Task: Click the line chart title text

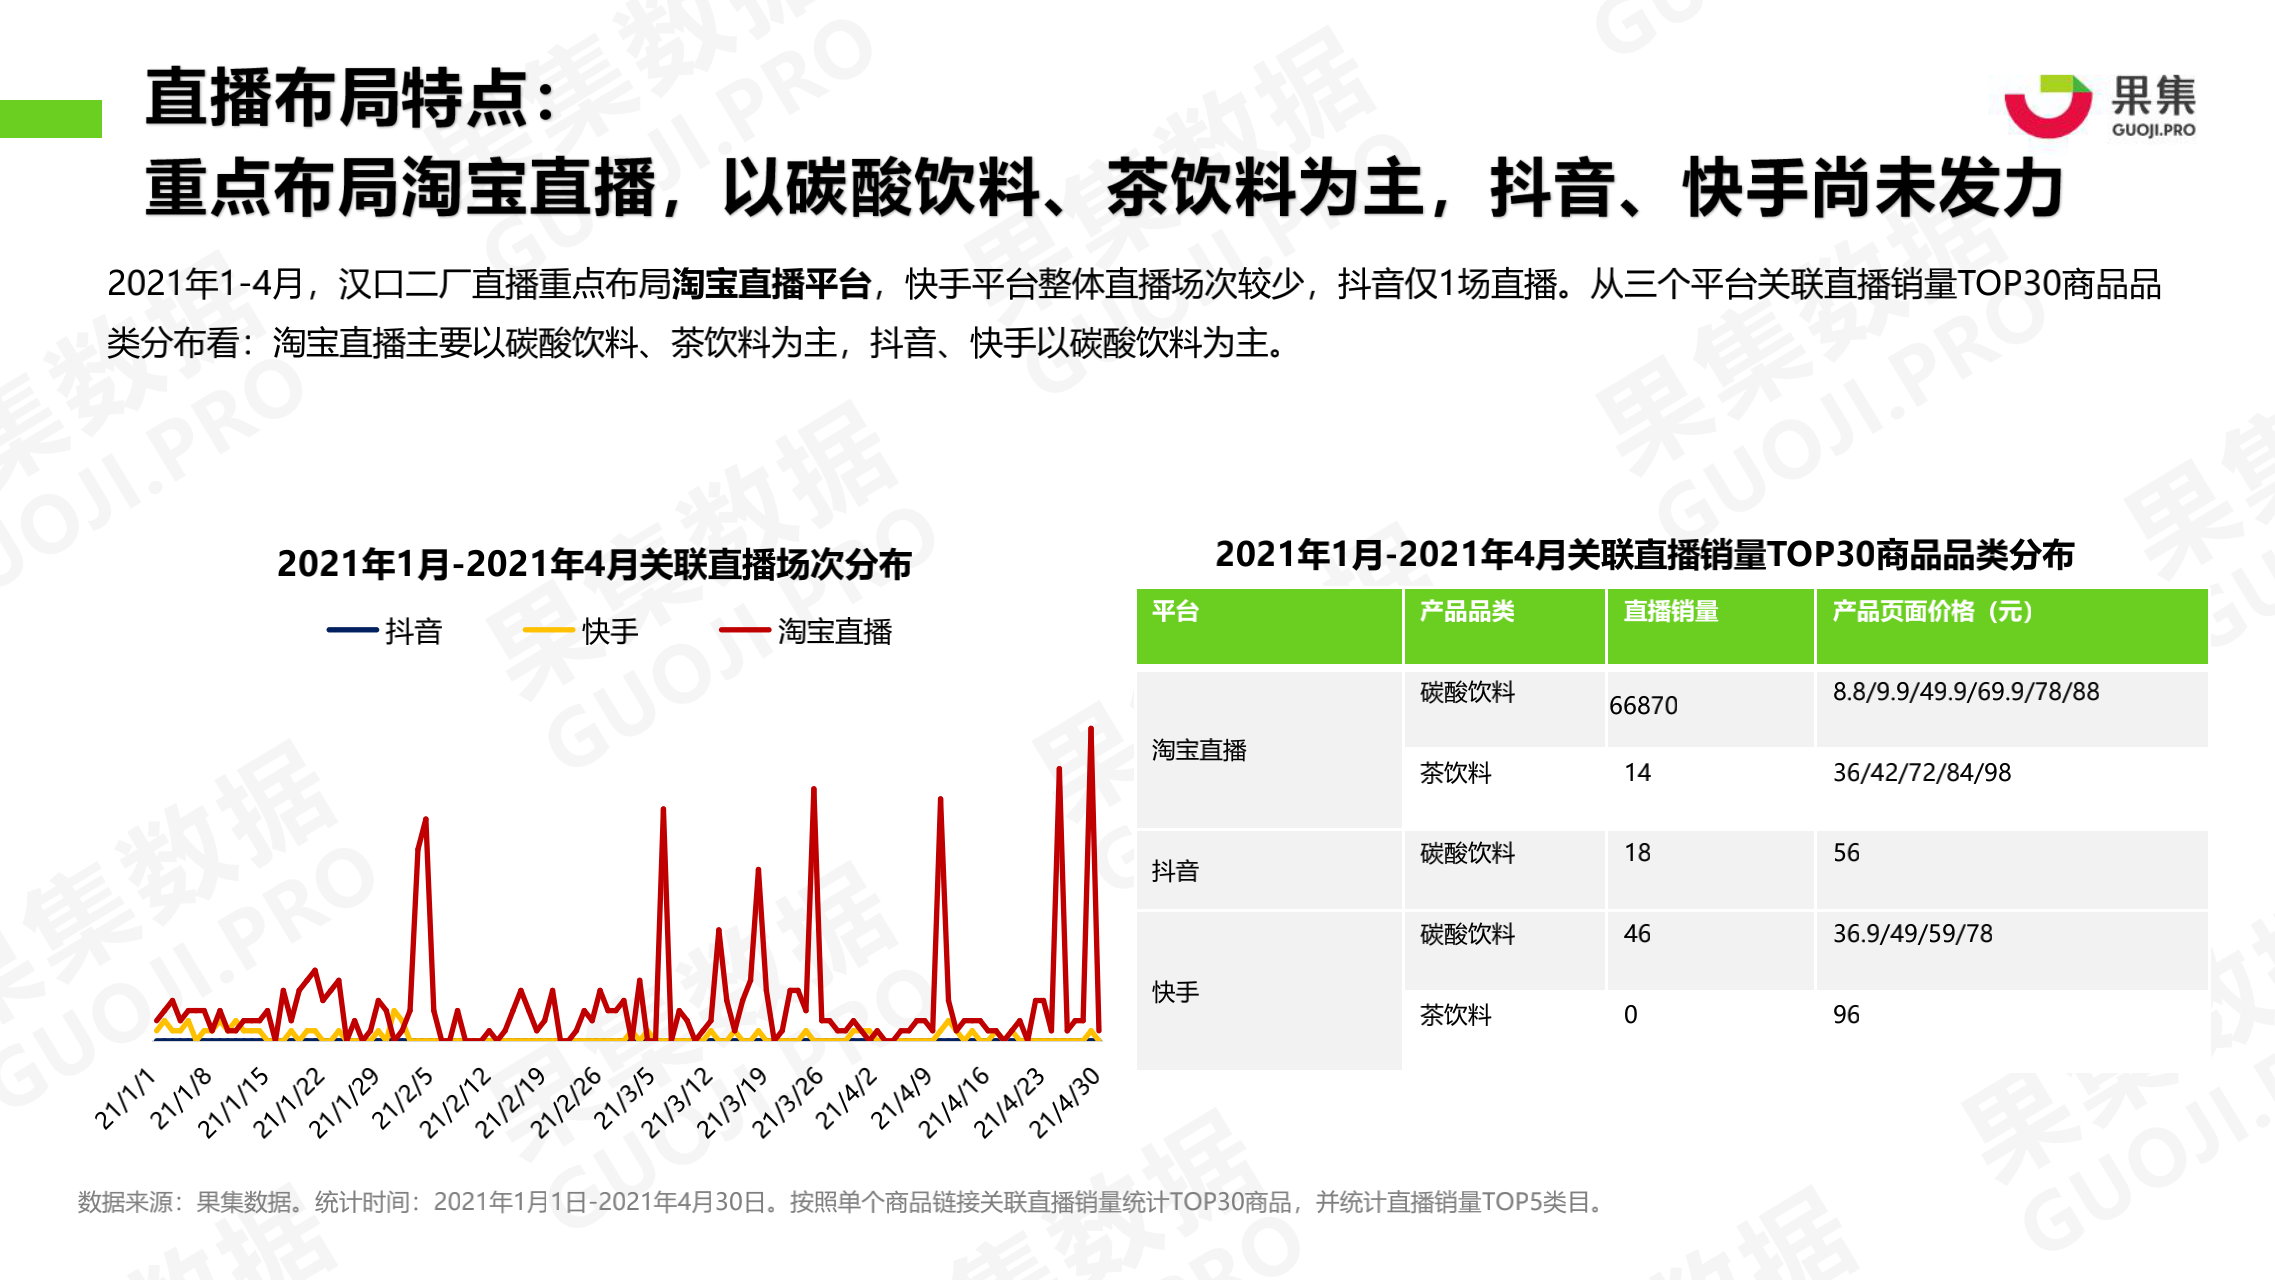Action: tap(594, 564)
